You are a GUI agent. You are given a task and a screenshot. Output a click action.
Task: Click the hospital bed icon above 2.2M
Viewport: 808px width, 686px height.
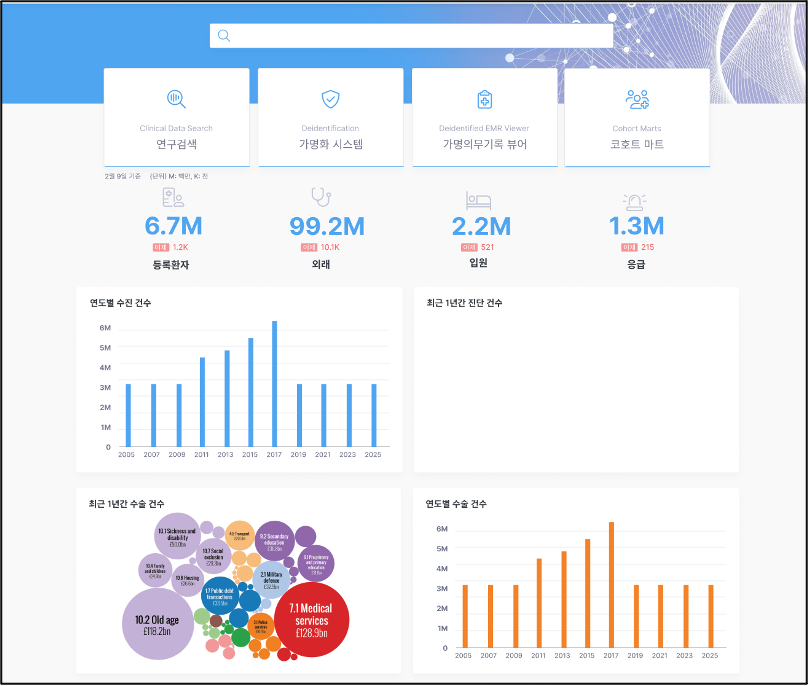coord(478,200)
